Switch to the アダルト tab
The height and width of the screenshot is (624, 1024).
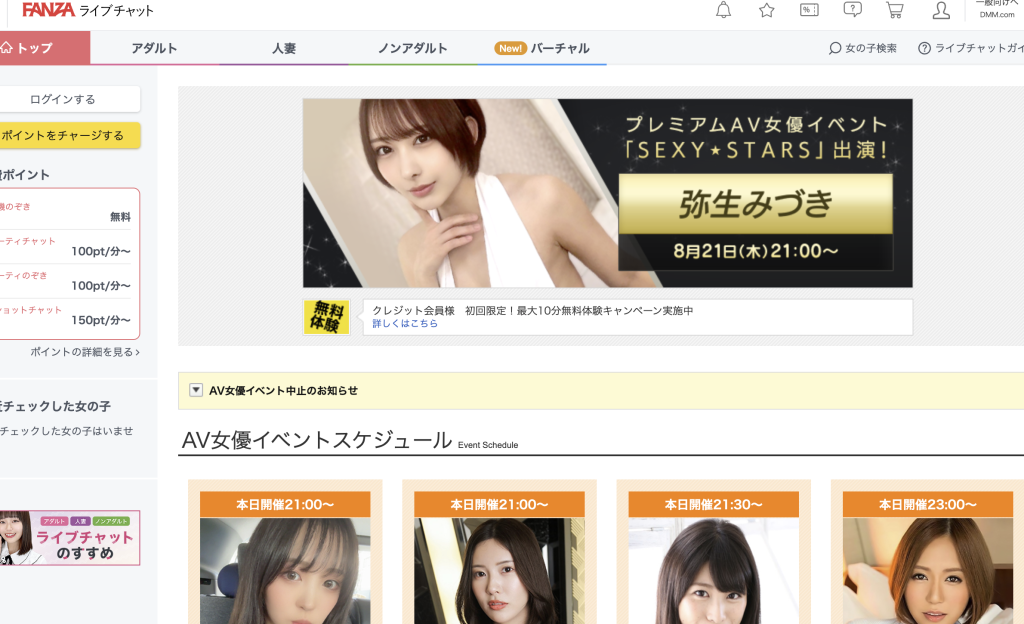pyautogui.click(x=152, y=46)
